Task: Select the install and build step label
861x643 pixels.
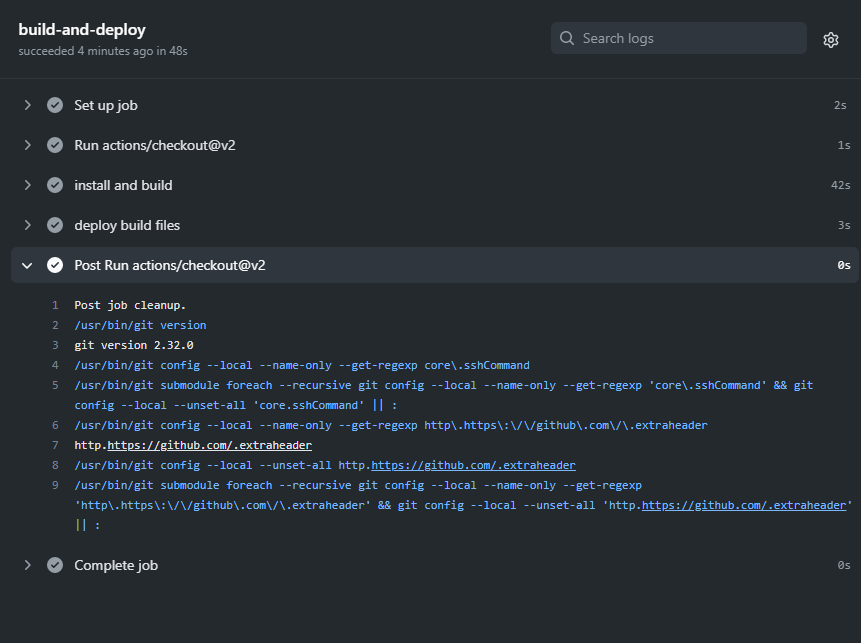Action: pos(123,185)
